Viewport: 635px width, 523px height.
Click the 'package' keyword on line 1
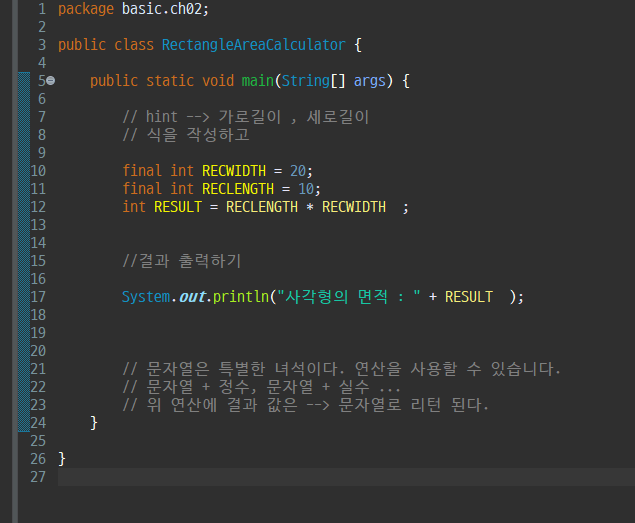(86, 9)
